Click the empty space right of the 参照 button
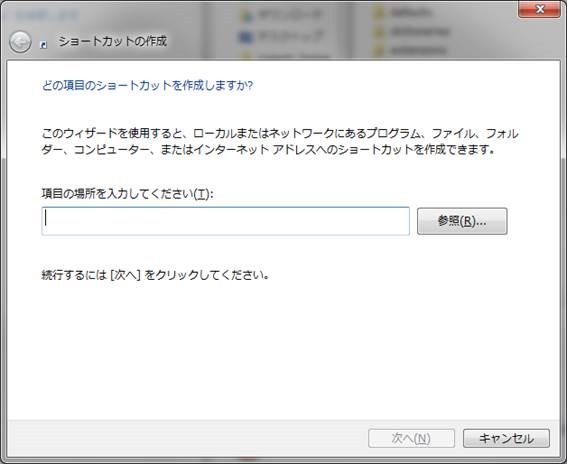The width and height of the screenshot is (567, 464). (x=533, y=221)
